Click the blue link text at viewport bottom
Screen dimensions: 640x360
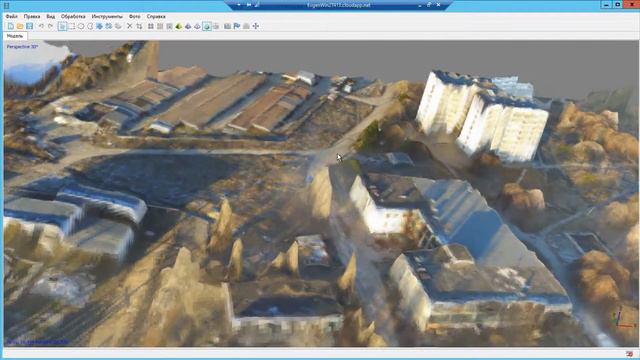click(x=38, y=342)
